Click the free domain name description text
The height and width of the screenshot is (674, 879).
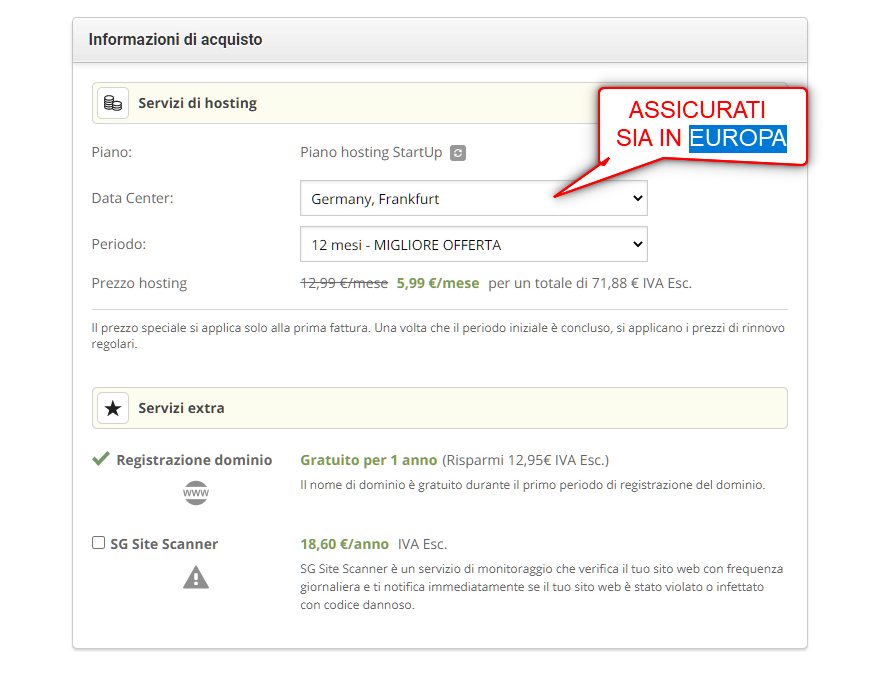[533, 485]
